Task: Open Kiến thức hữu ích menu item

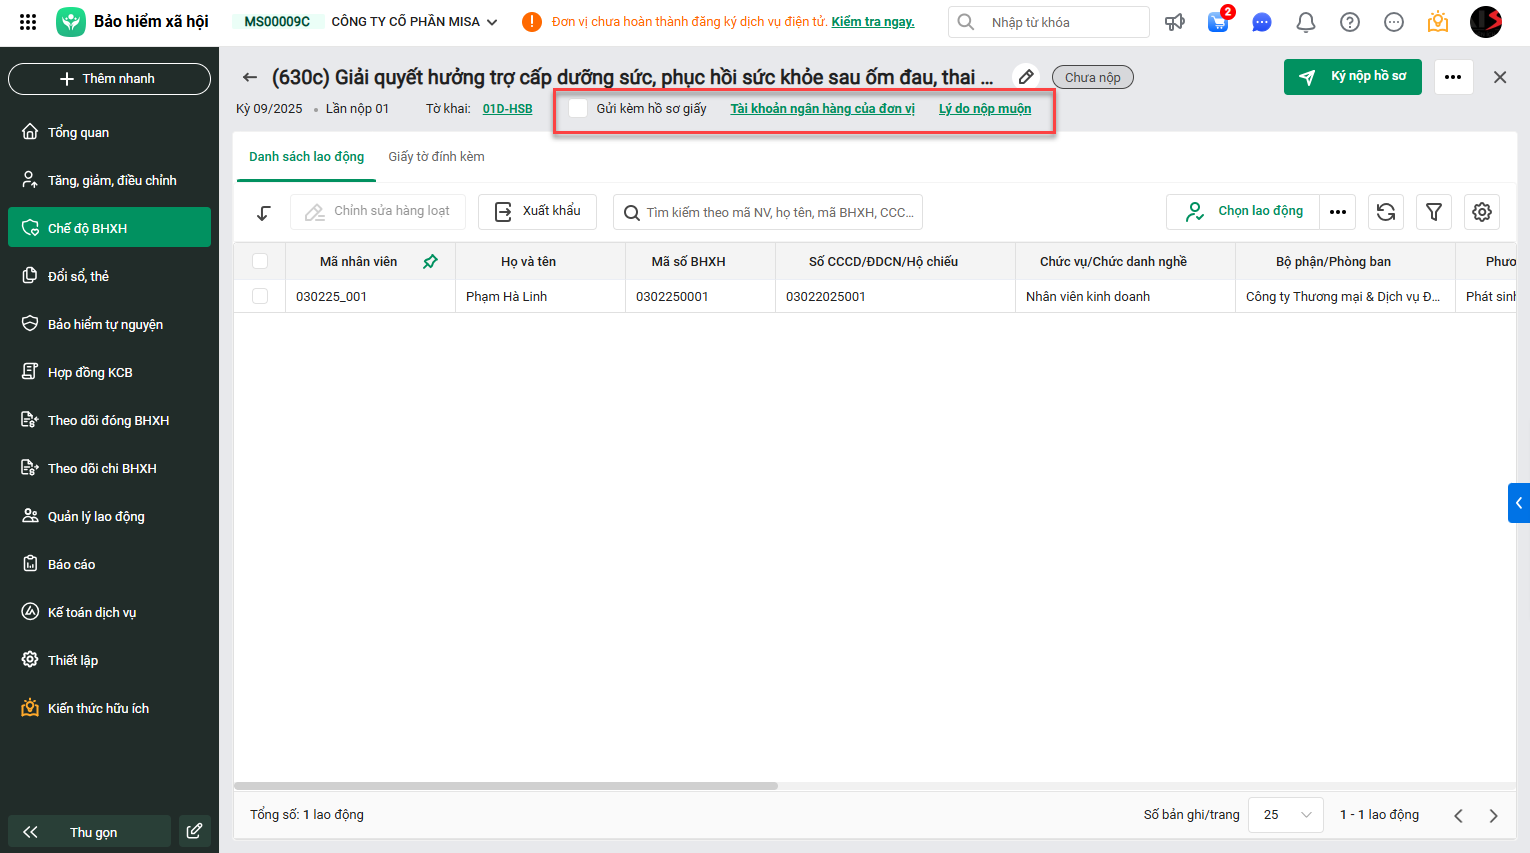Action: point(109,708)
